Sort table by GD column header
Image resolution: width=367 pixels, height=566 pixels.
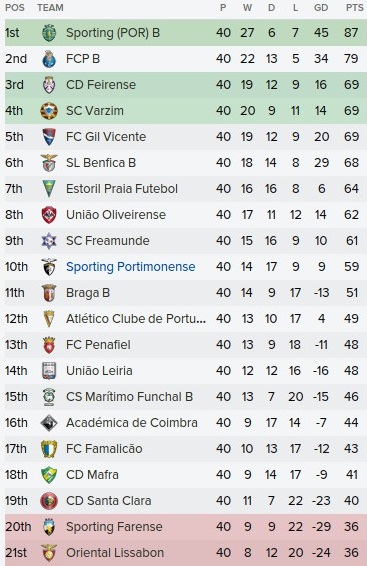point(321,8)
